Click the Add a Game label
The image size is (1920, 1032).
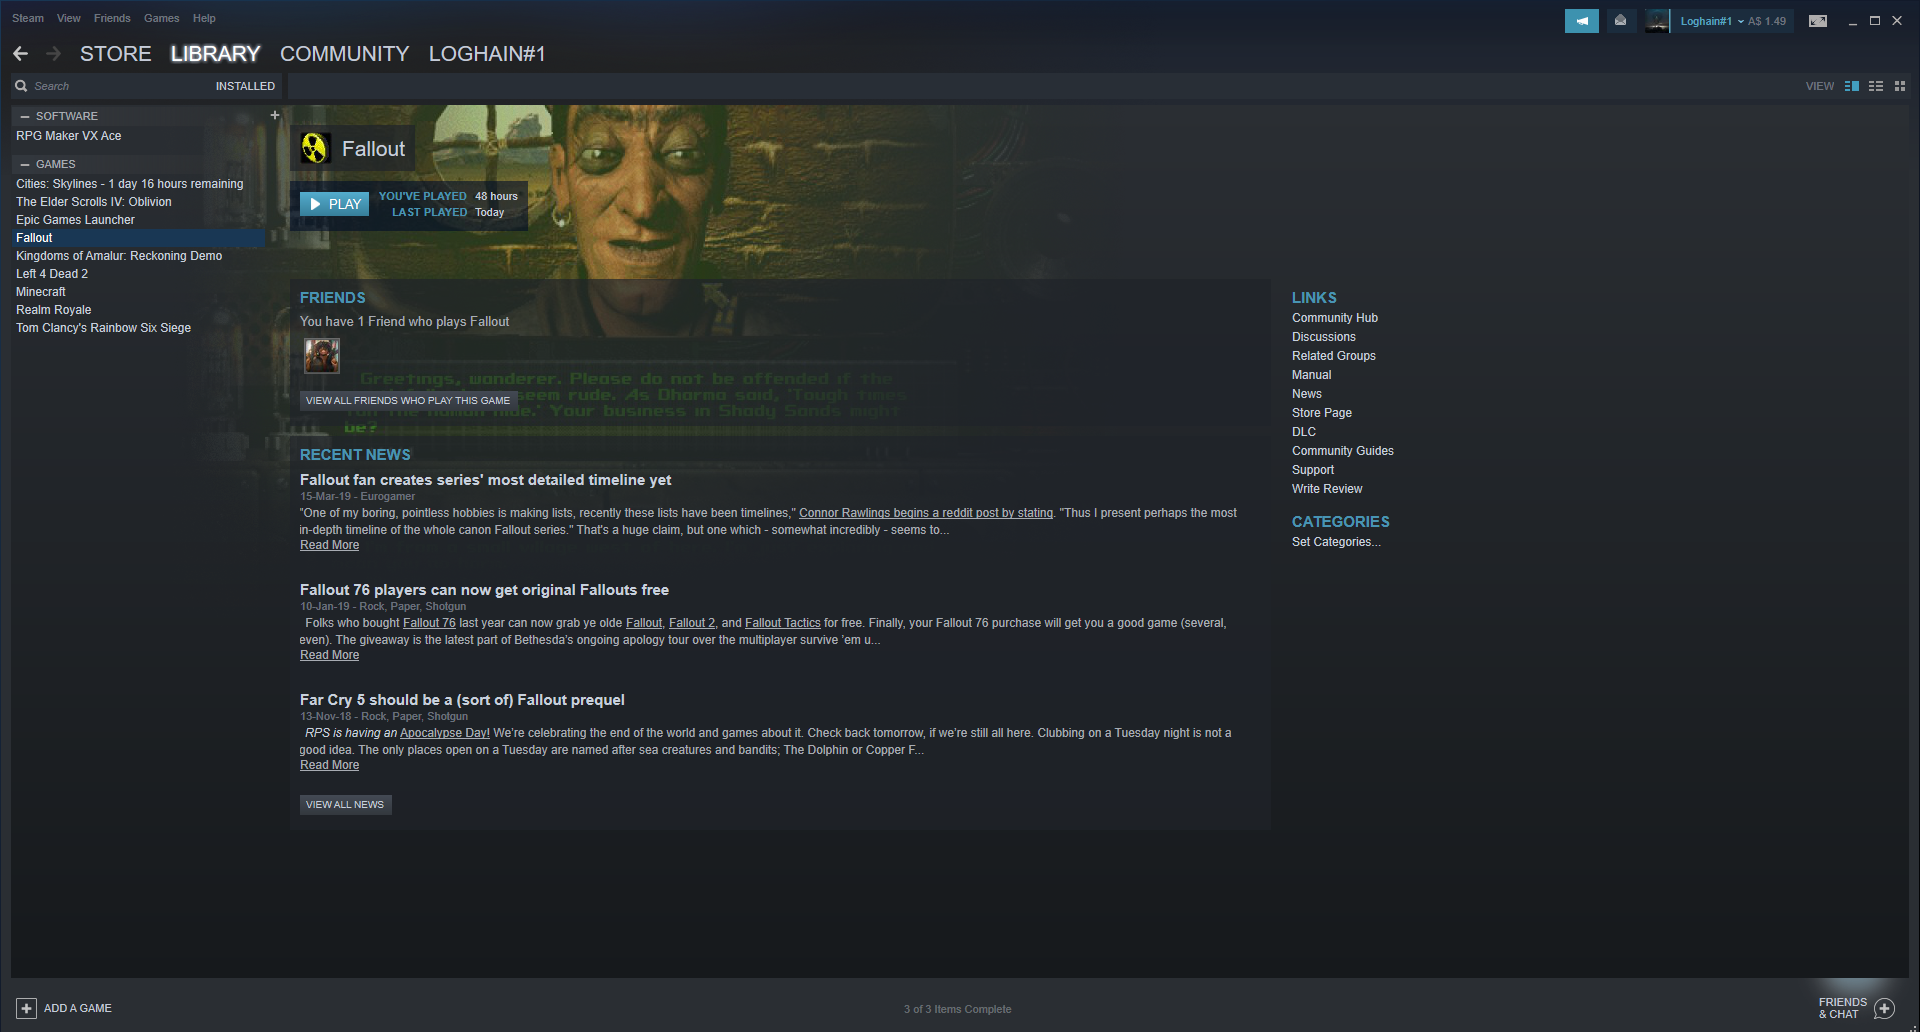[78, 1008]
